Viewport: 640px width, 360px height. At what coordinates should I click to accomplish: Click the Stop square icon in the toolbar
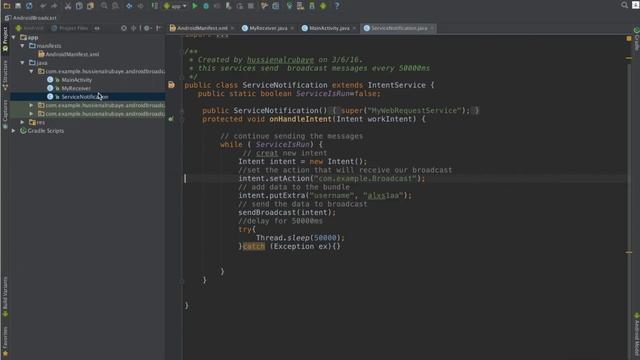(251, 6)
